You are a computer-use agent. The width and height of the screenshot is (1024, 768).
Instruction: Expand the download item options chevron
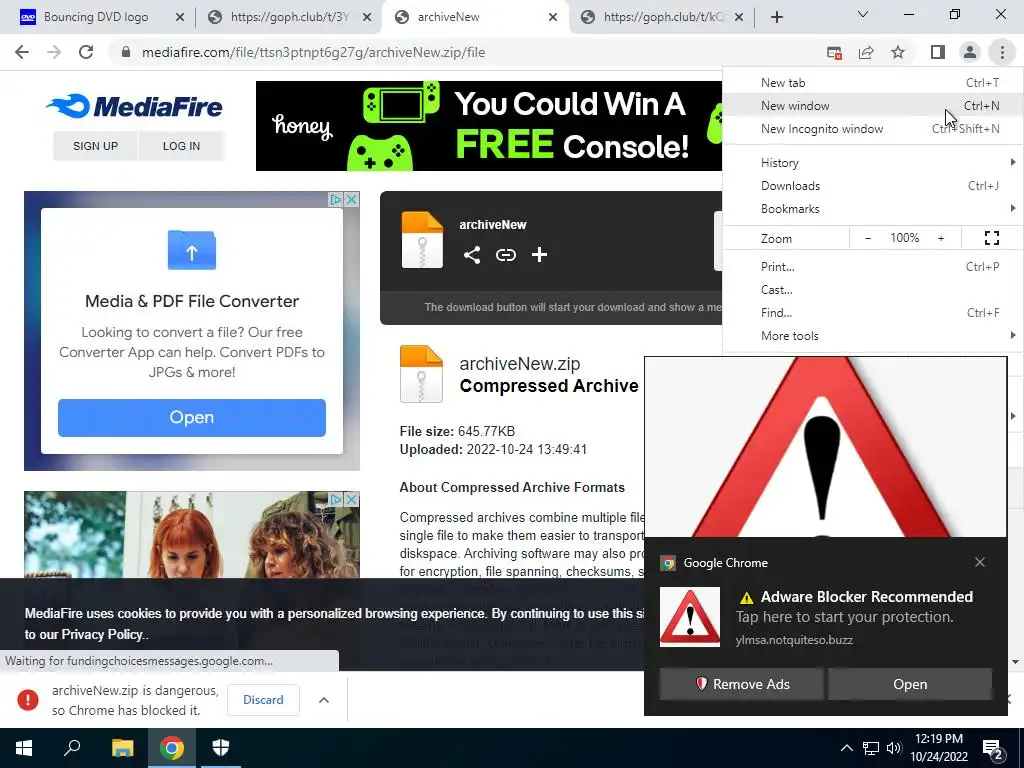click(323, 699)
